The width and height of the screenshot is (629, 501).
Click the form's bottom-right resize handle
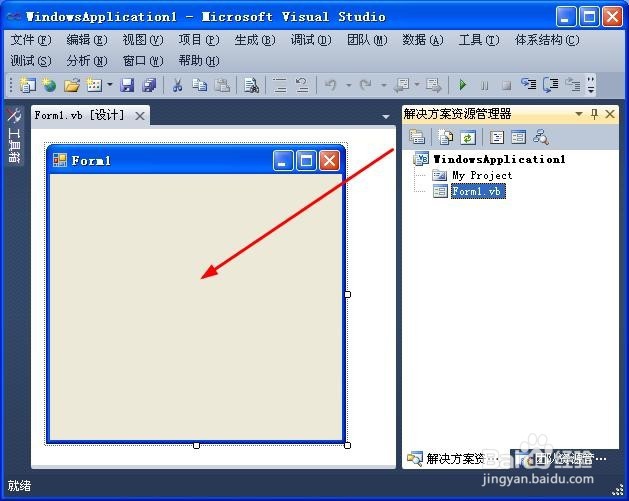[347, 446]
